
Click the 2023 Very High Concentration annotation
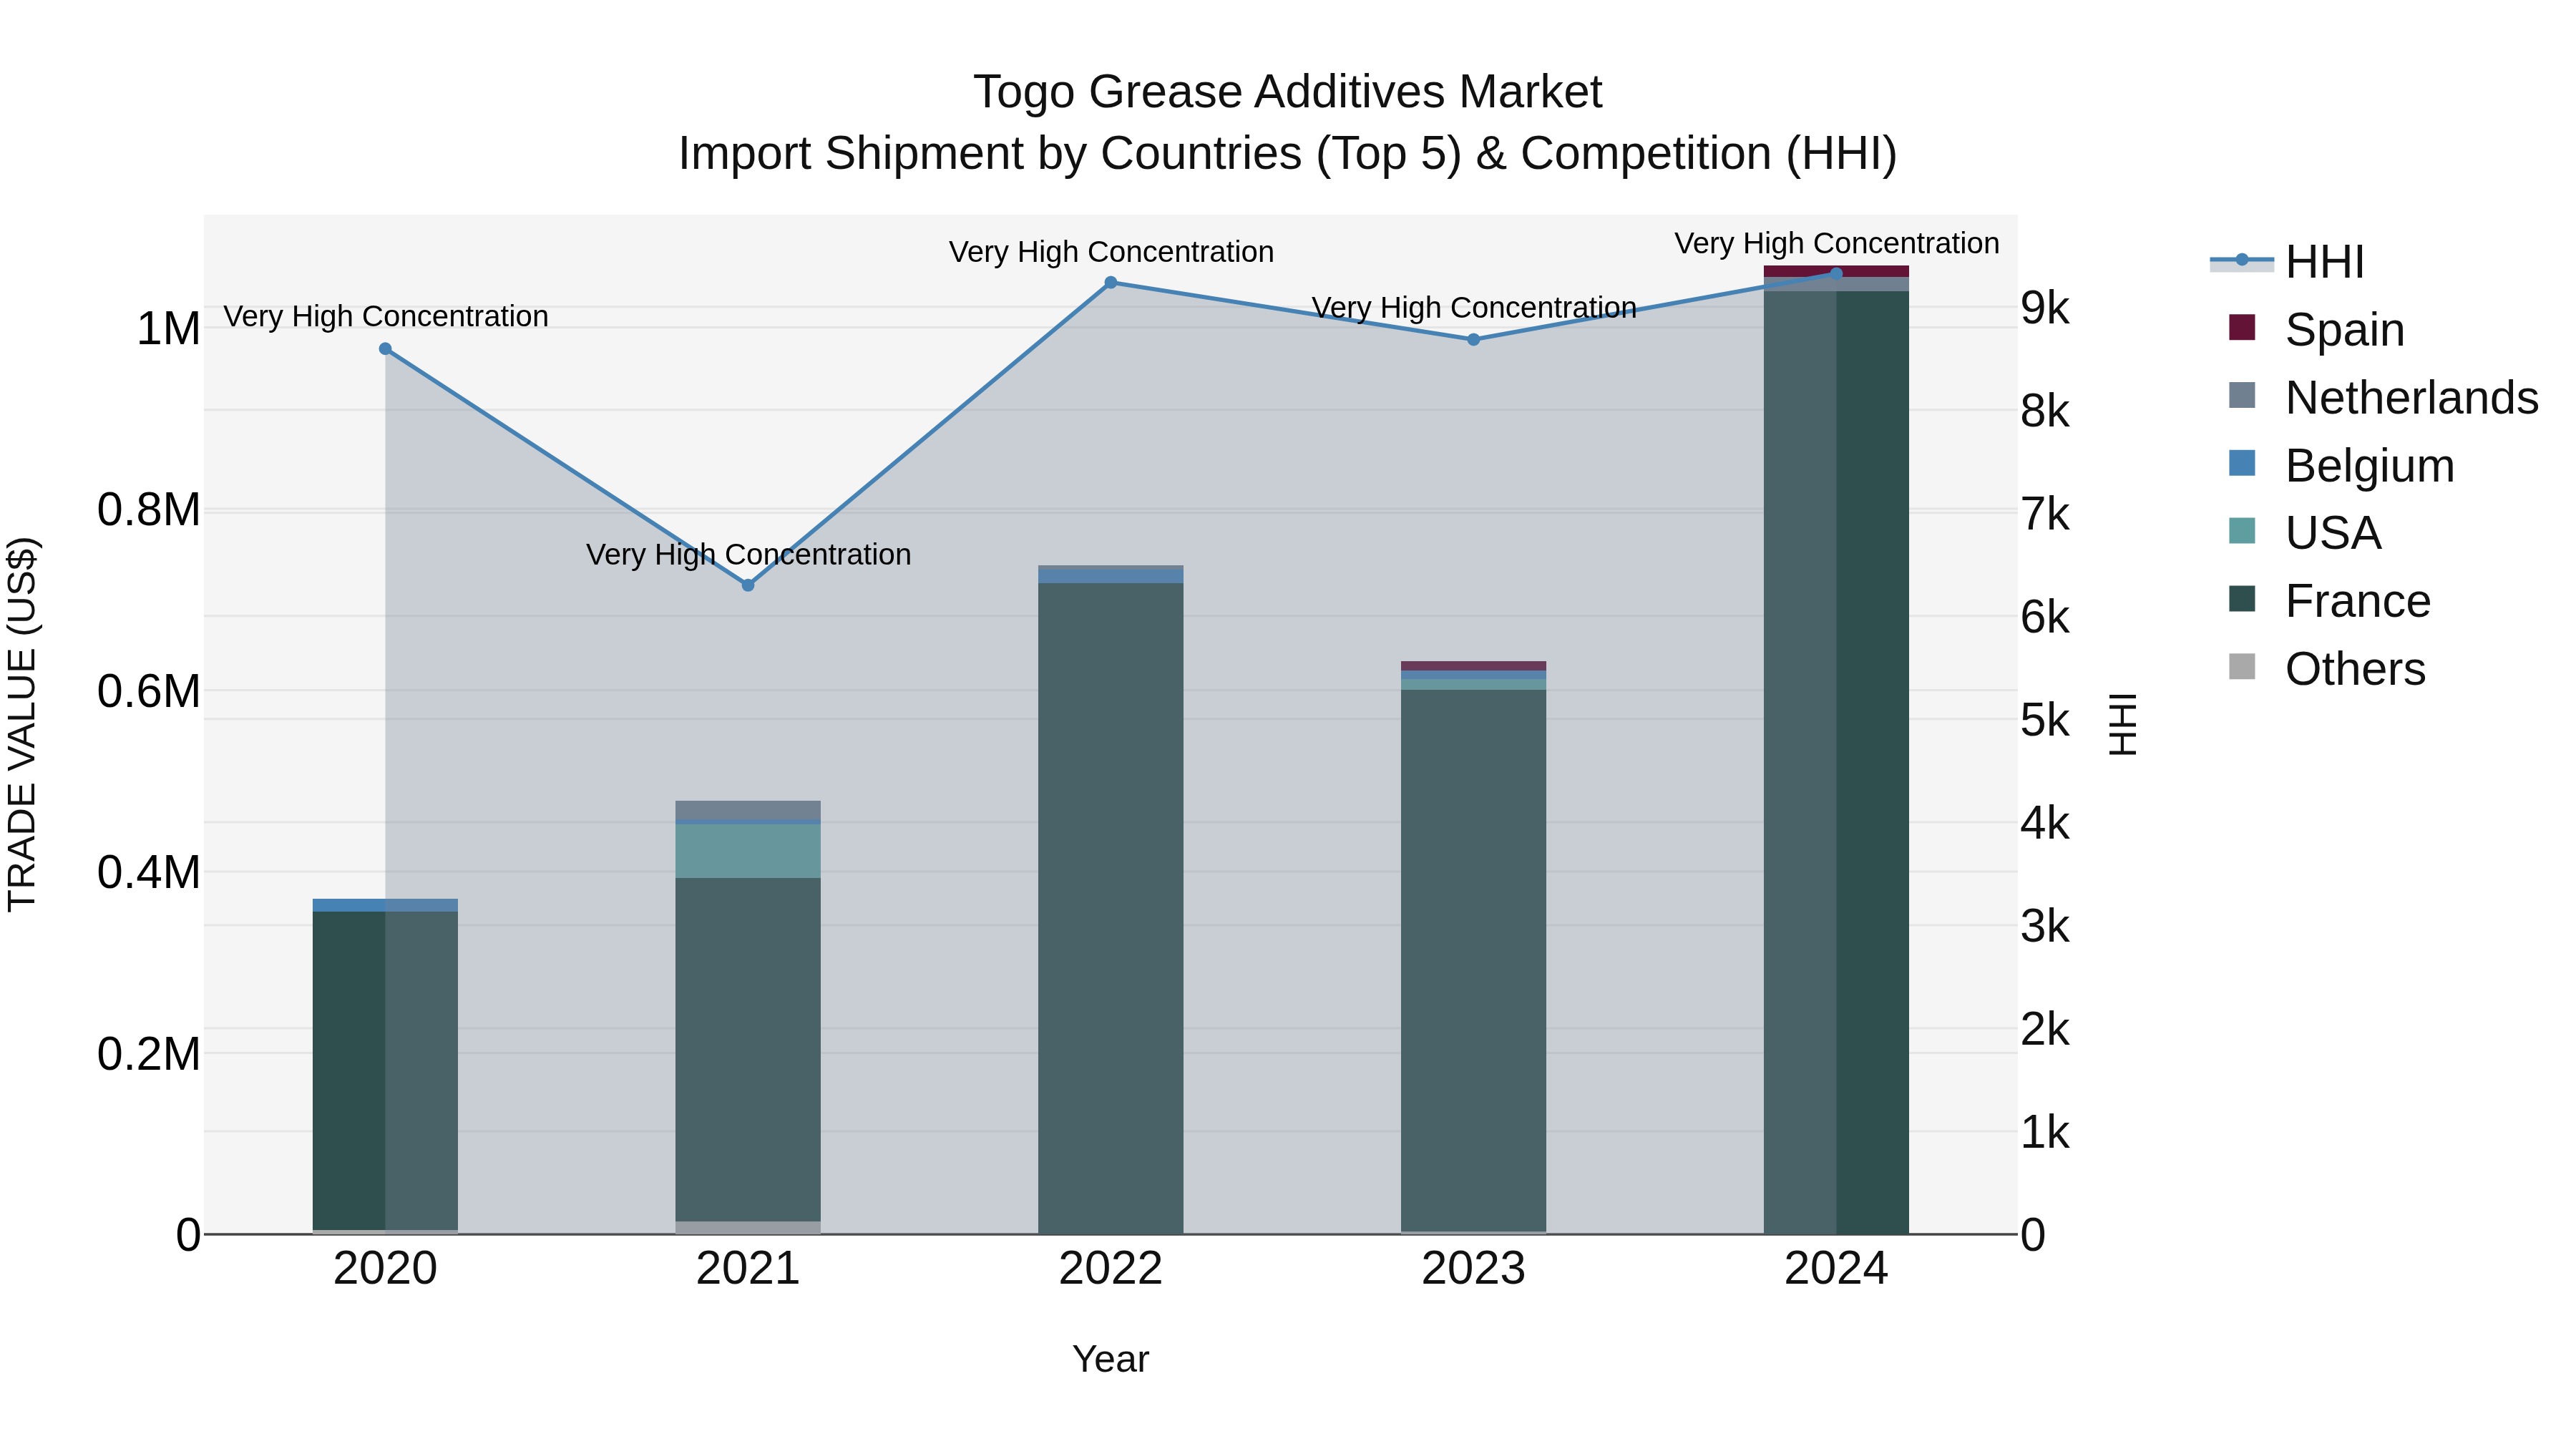click(x=1473, y=307)
